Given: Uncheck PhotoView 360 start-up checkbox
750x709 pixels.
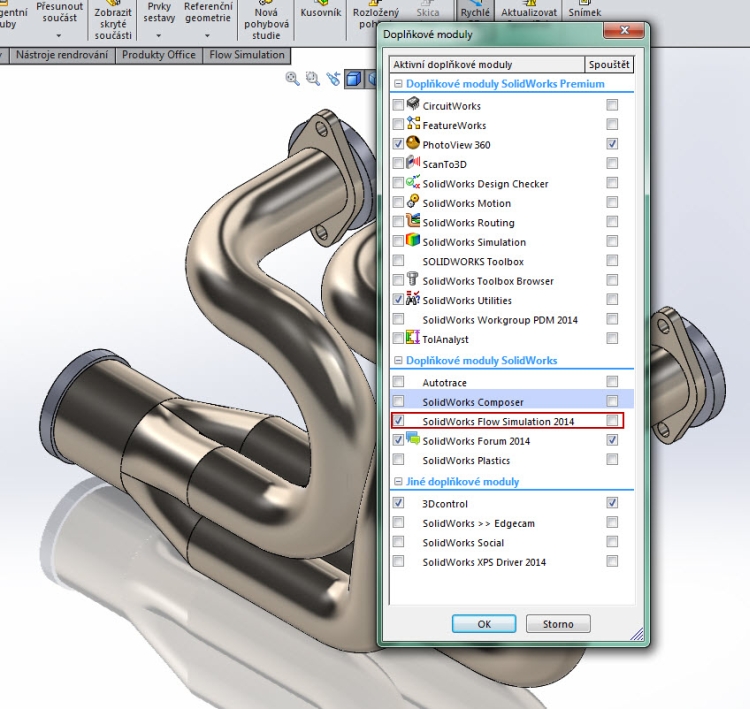Looking at the screenshot, I should tap(612, 144).
